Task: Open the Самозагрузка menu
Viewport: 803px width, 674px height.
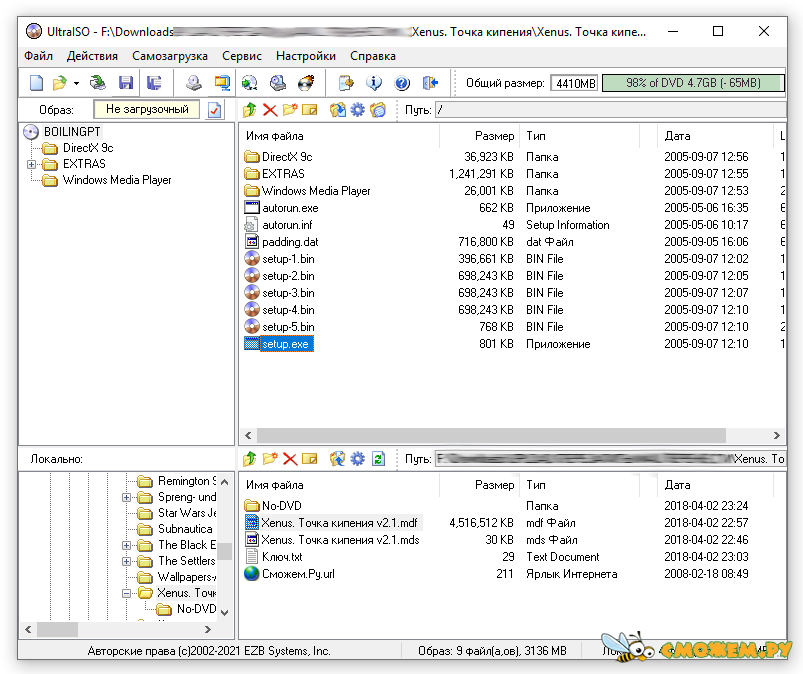Action: click(x=170, y=56)
